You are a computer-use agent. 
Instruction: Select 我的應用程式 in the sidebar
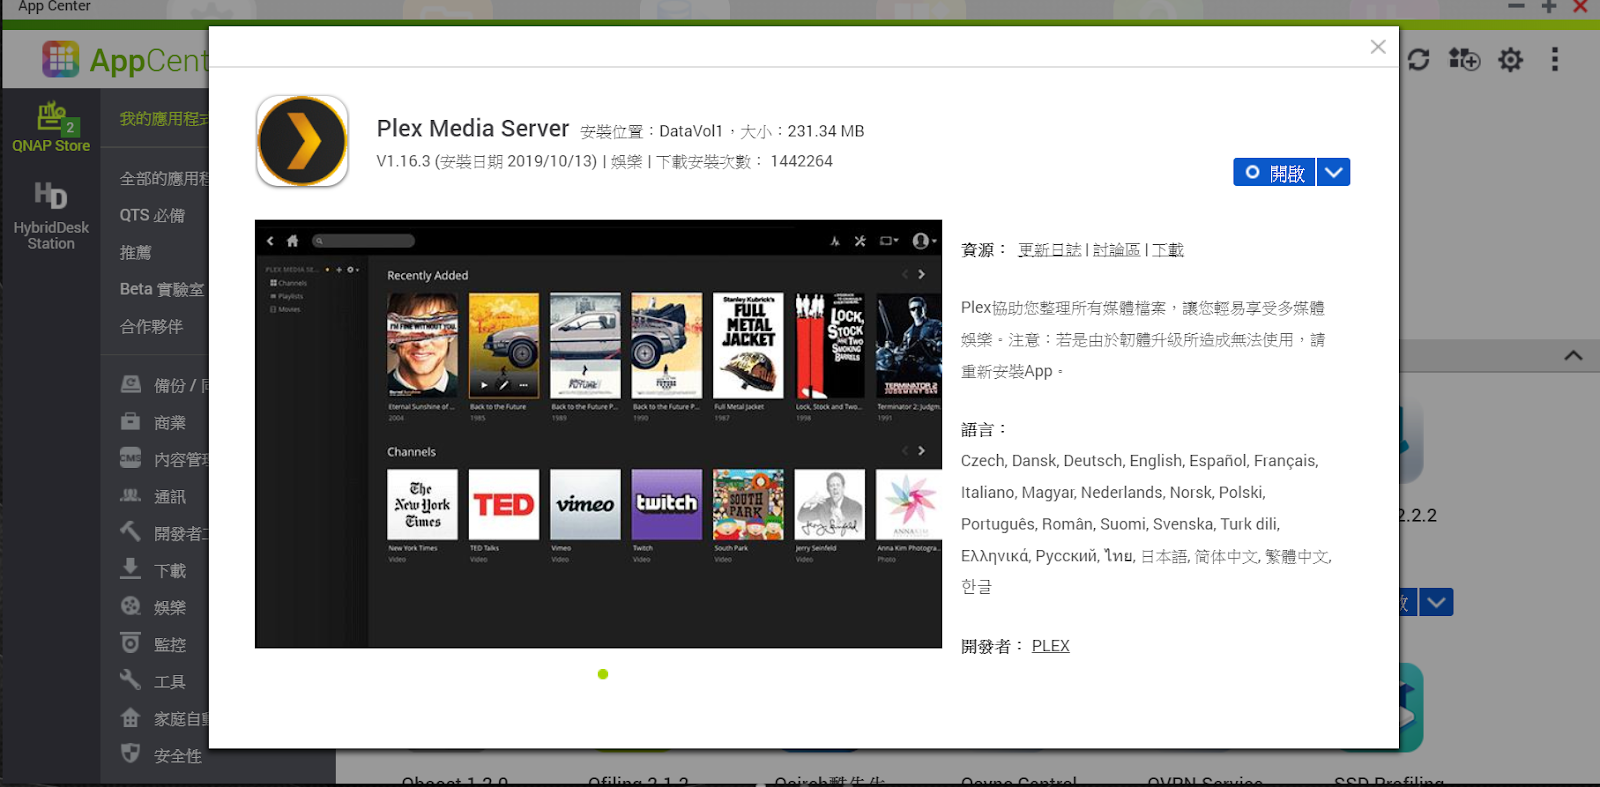pyautogui.click(x=164, y=119)
